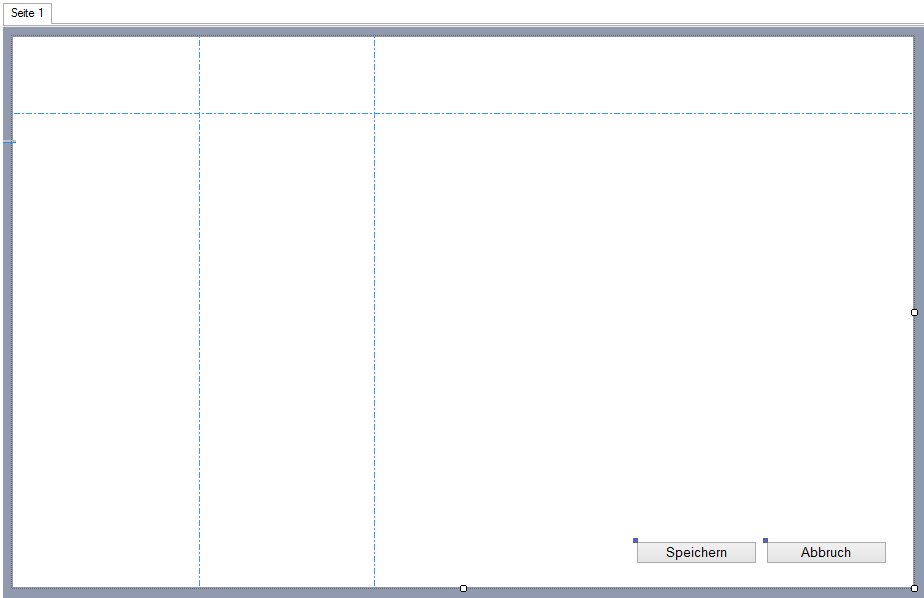Select the right-edge resize handle
The width and height of the screenshot is (924, 598).
click(x=914, y=312)
